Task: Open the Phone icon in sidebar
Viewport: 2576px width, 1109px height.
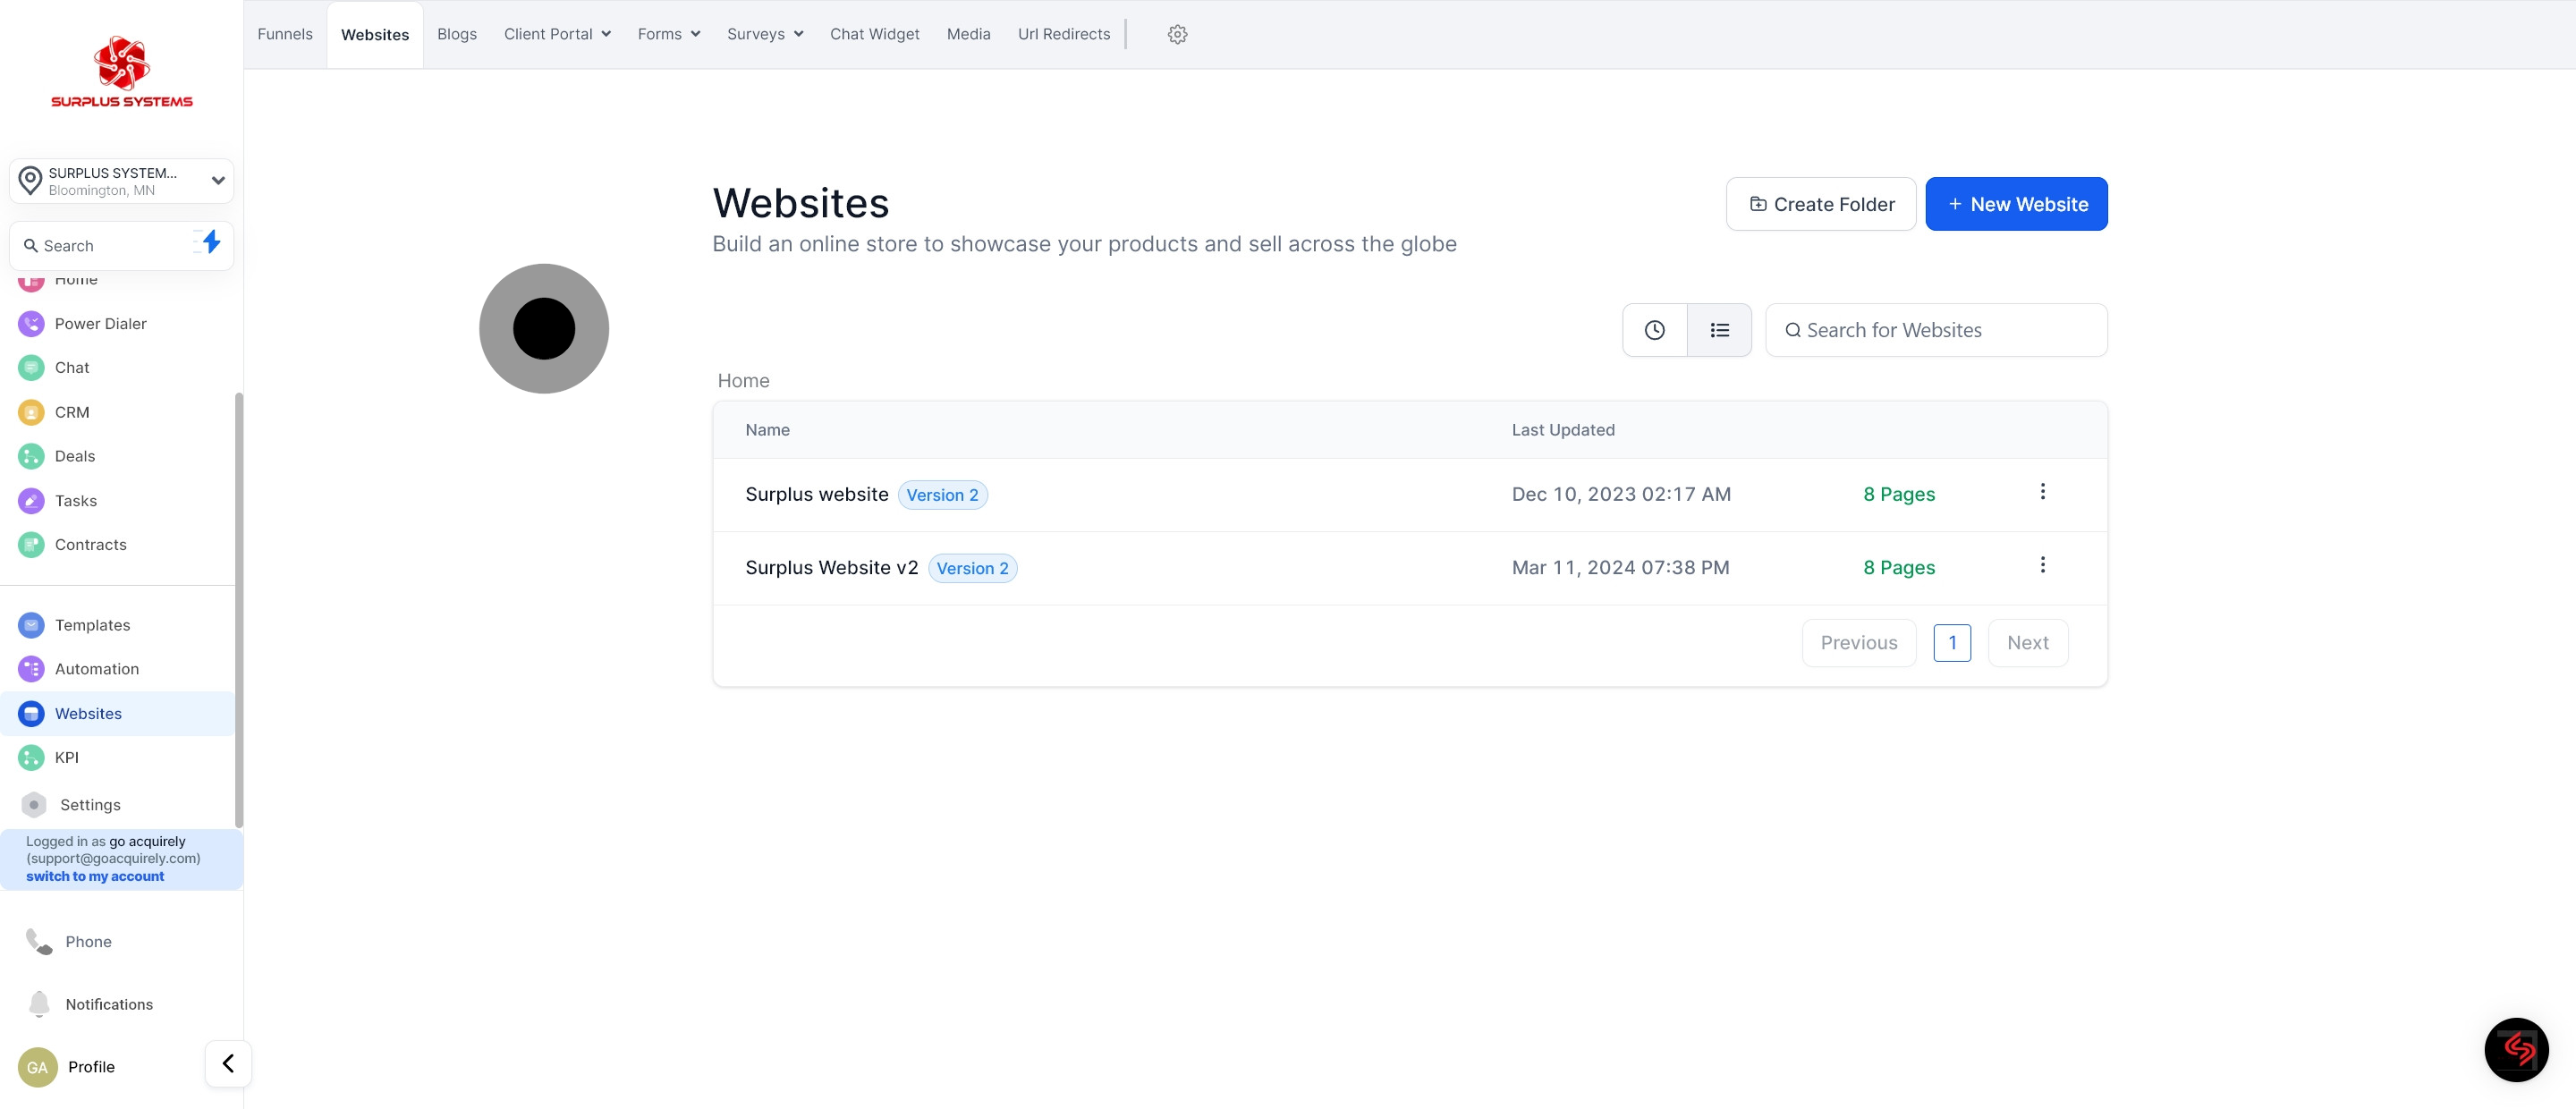Action: (39, 941)
